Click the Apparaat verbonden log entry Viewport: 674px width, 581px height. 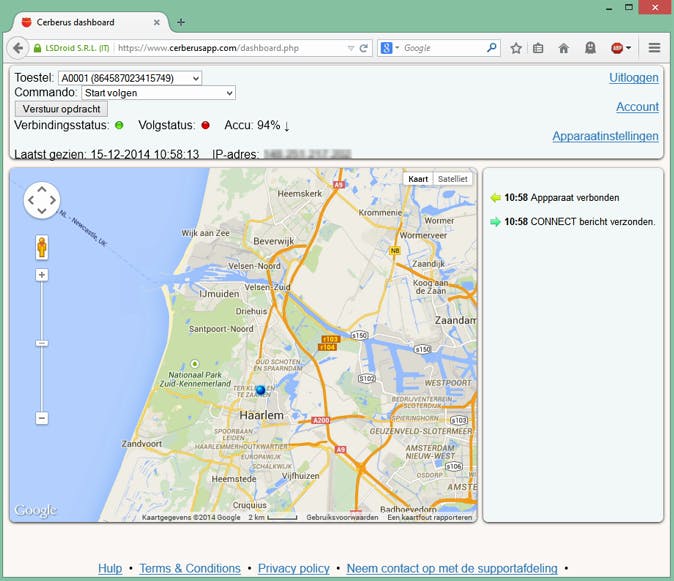[561, 198]
